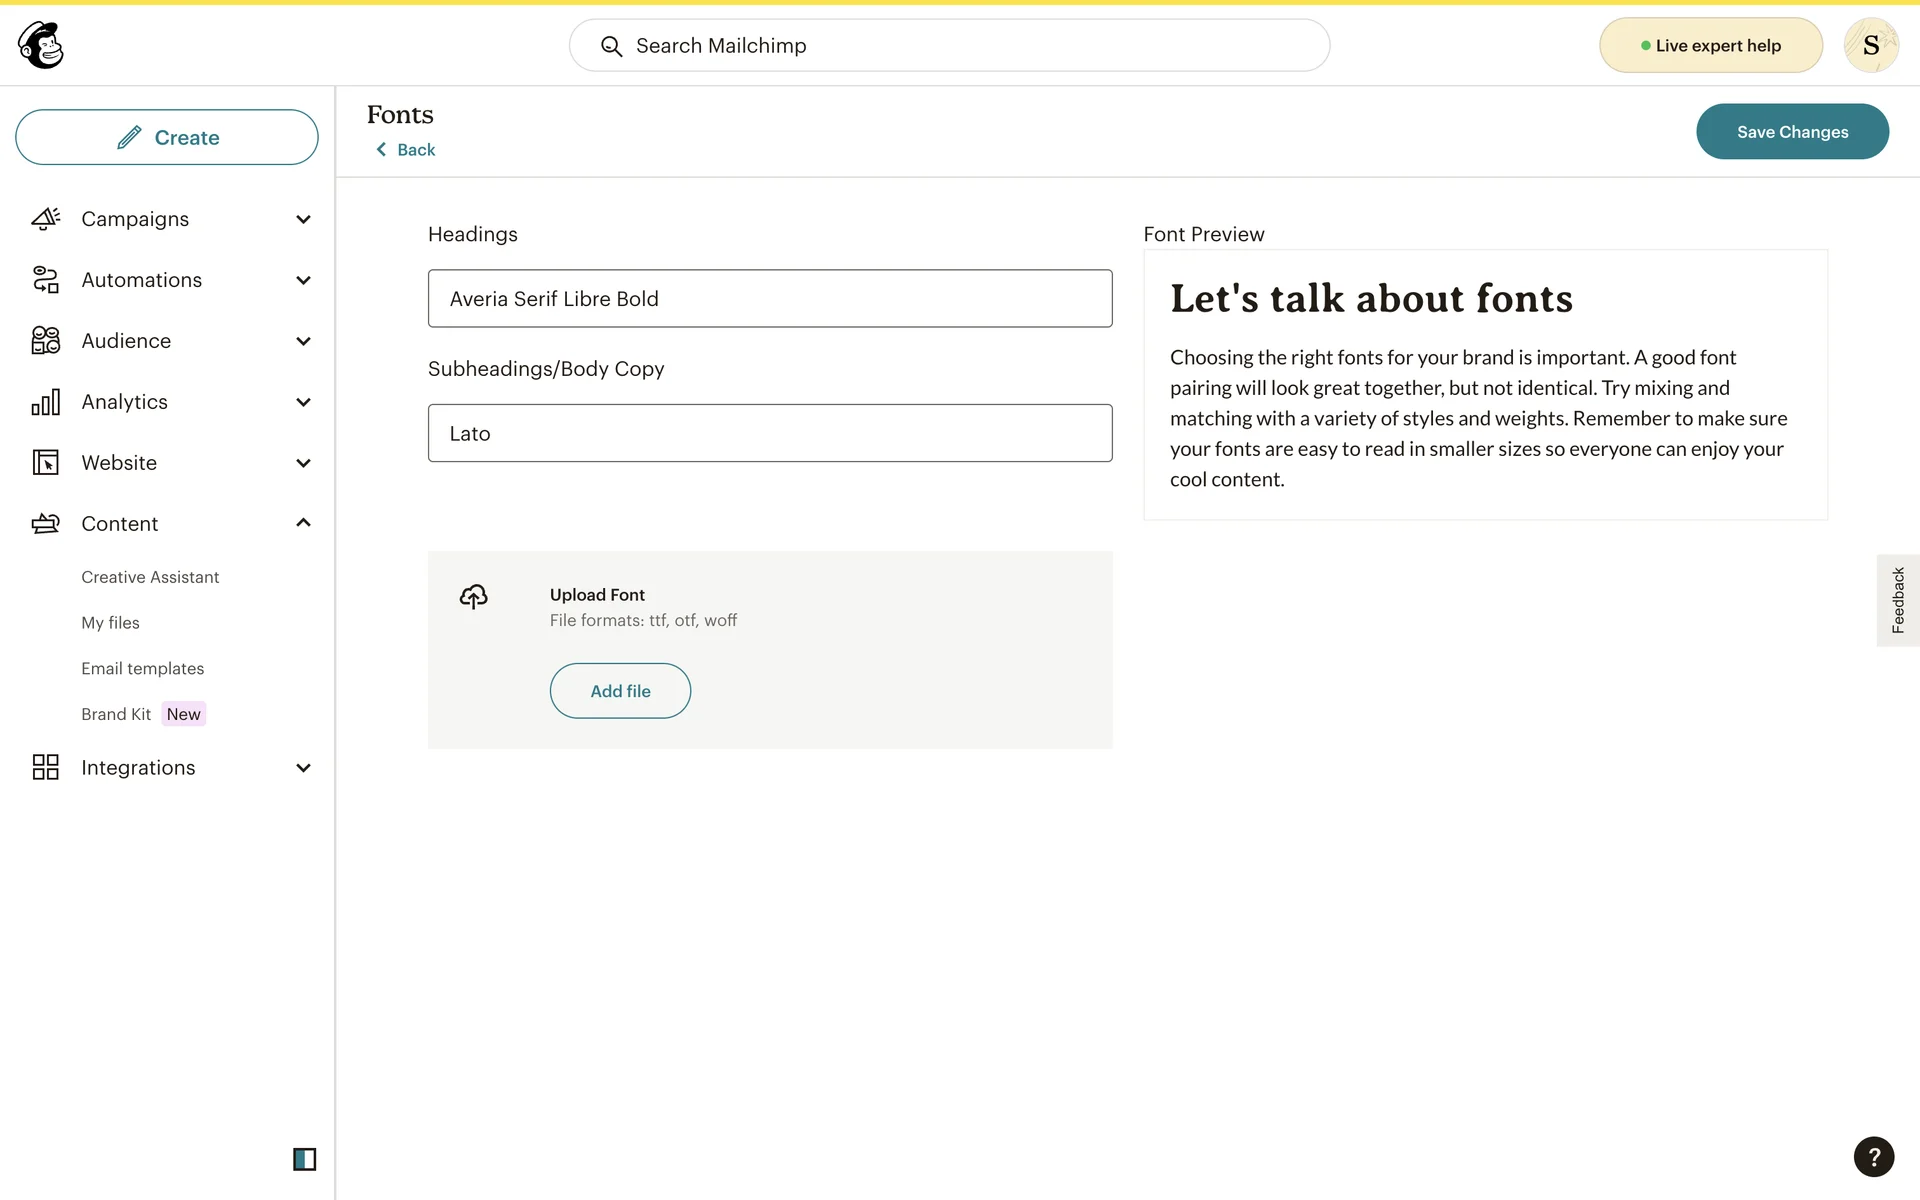Click the Add file button
This screenshot has width=1920, height=1200.
tap(620, 691)
